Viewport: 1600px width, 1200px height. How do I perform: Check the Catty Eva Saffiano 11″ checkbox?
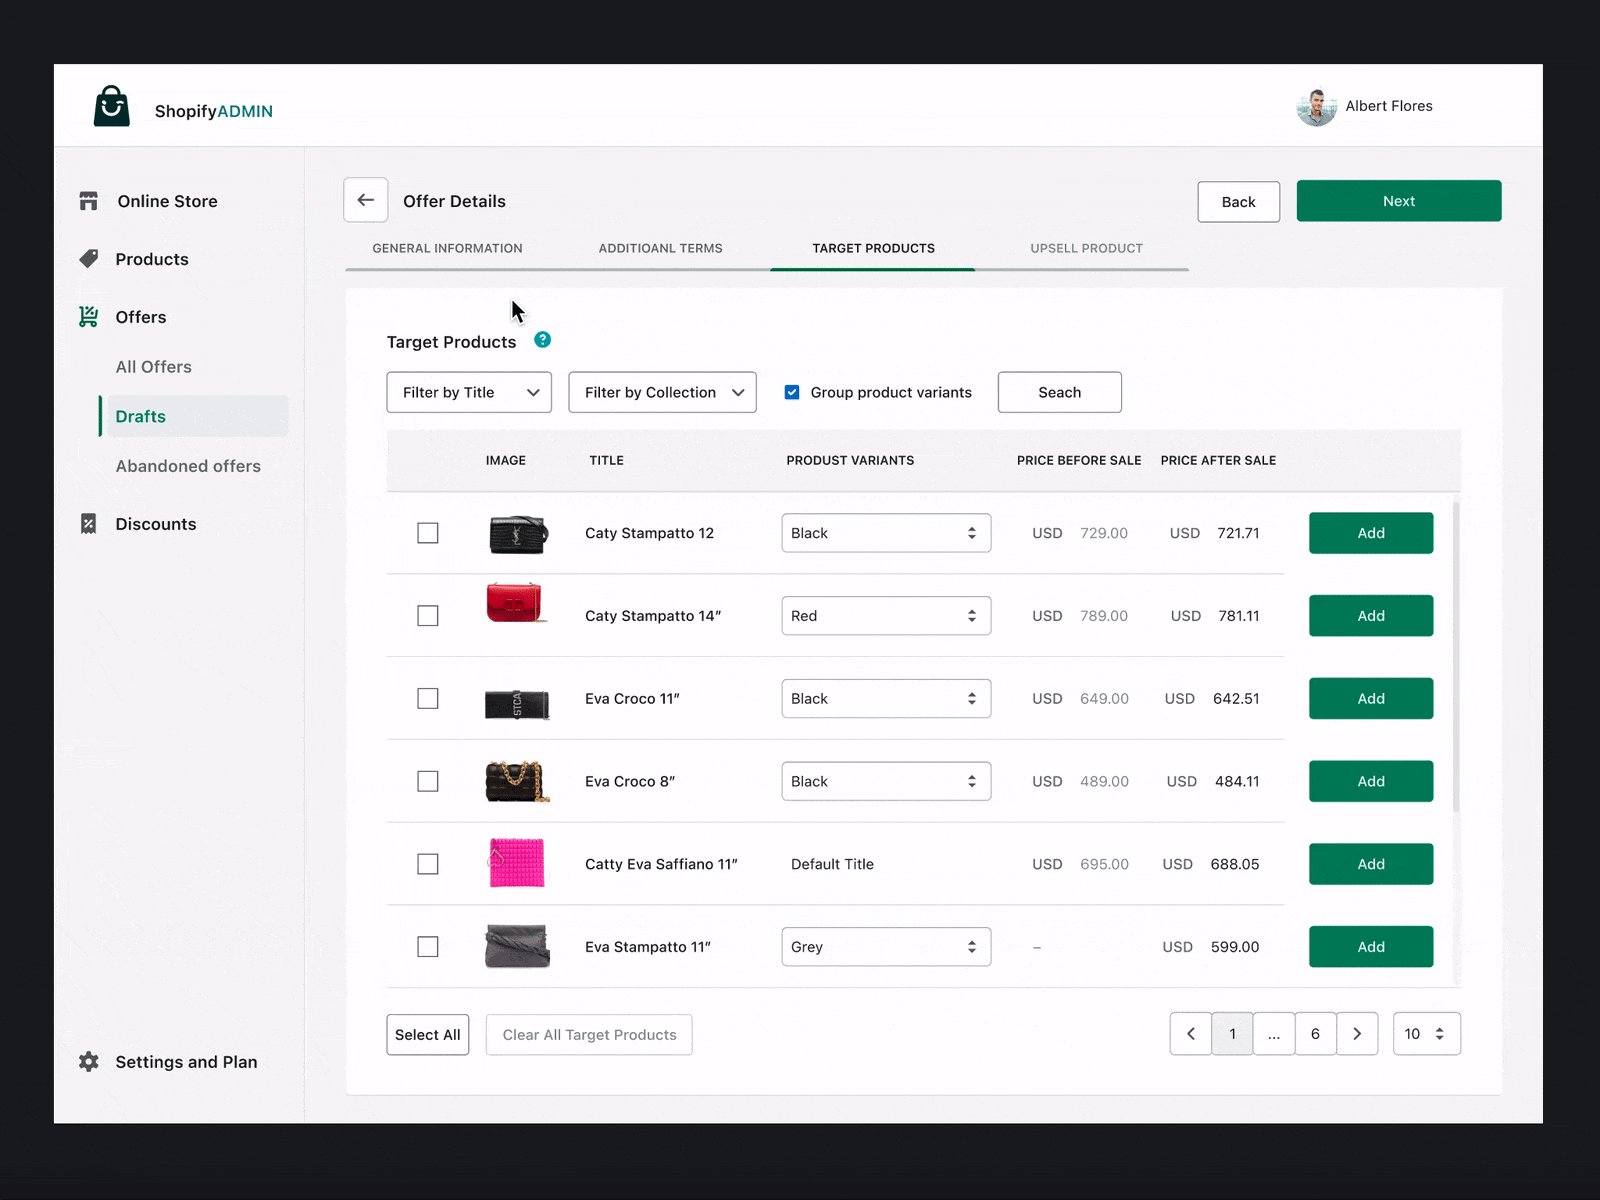(x=428, y=864)
